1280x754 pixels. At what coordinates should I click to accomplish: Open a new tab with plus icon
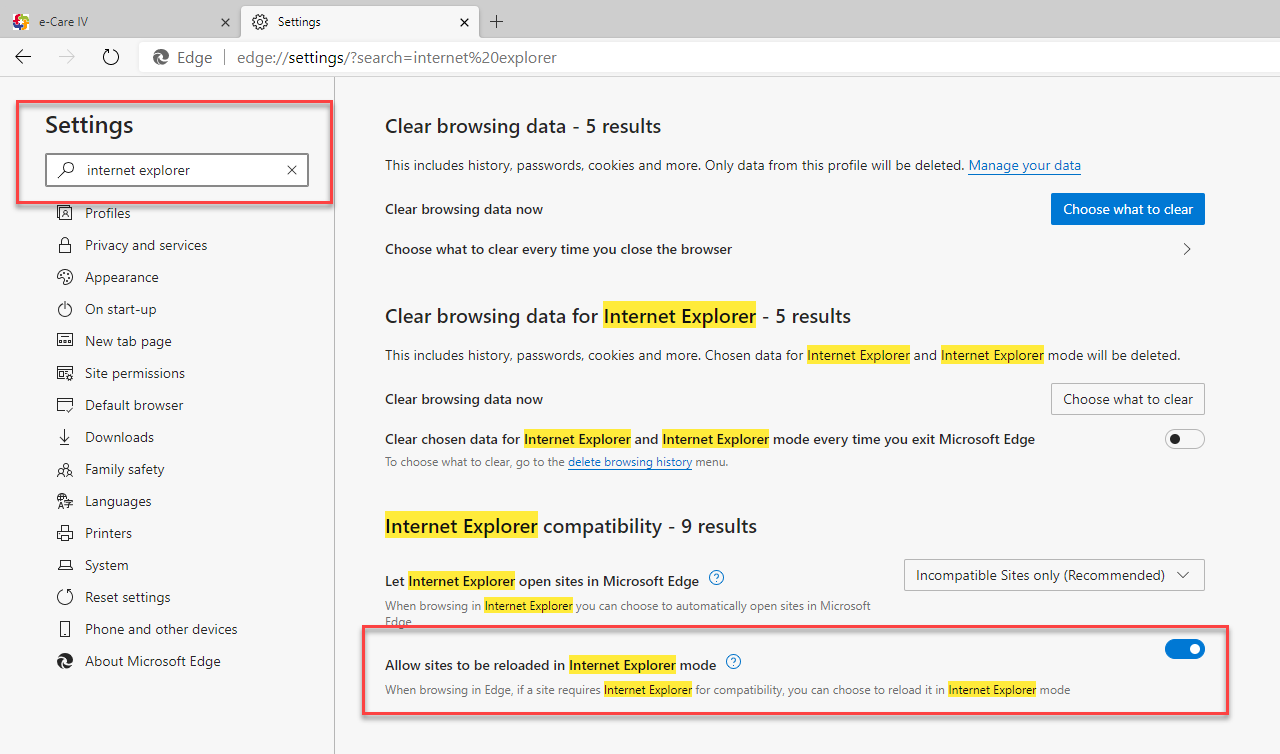point(497,21)
